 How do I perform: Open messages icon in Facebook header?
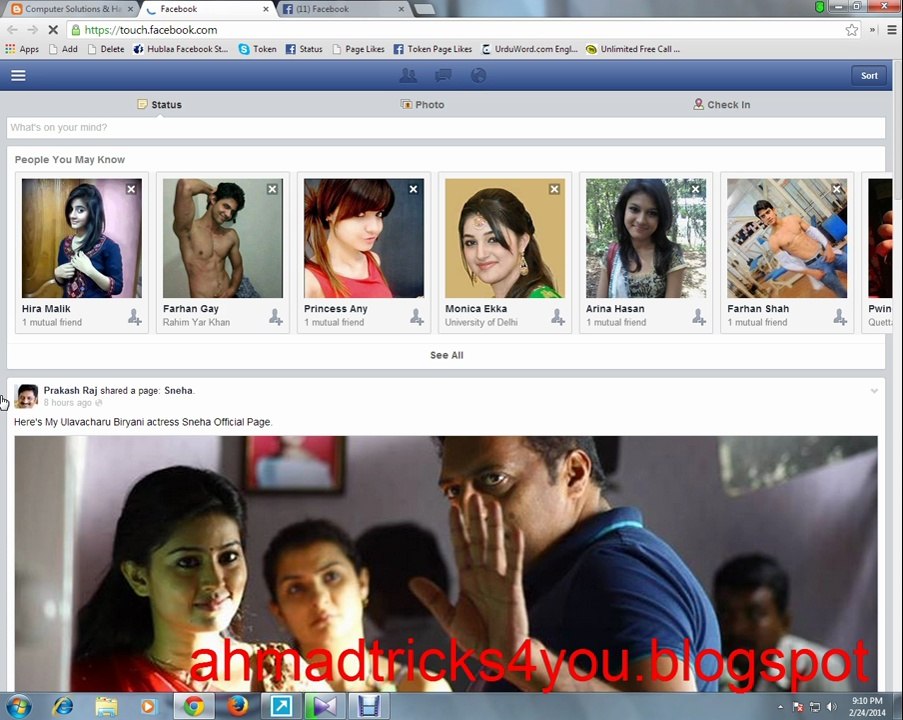click(x=443, y=75)
